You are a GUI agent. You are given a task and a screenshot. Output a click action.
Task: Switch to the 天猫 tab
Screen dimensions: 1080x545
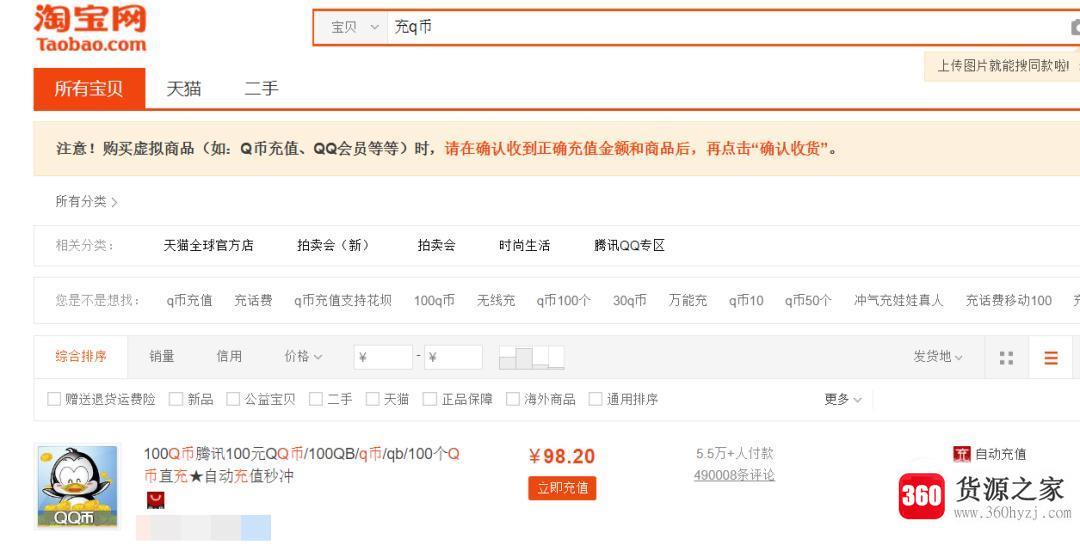click(184, 89)
